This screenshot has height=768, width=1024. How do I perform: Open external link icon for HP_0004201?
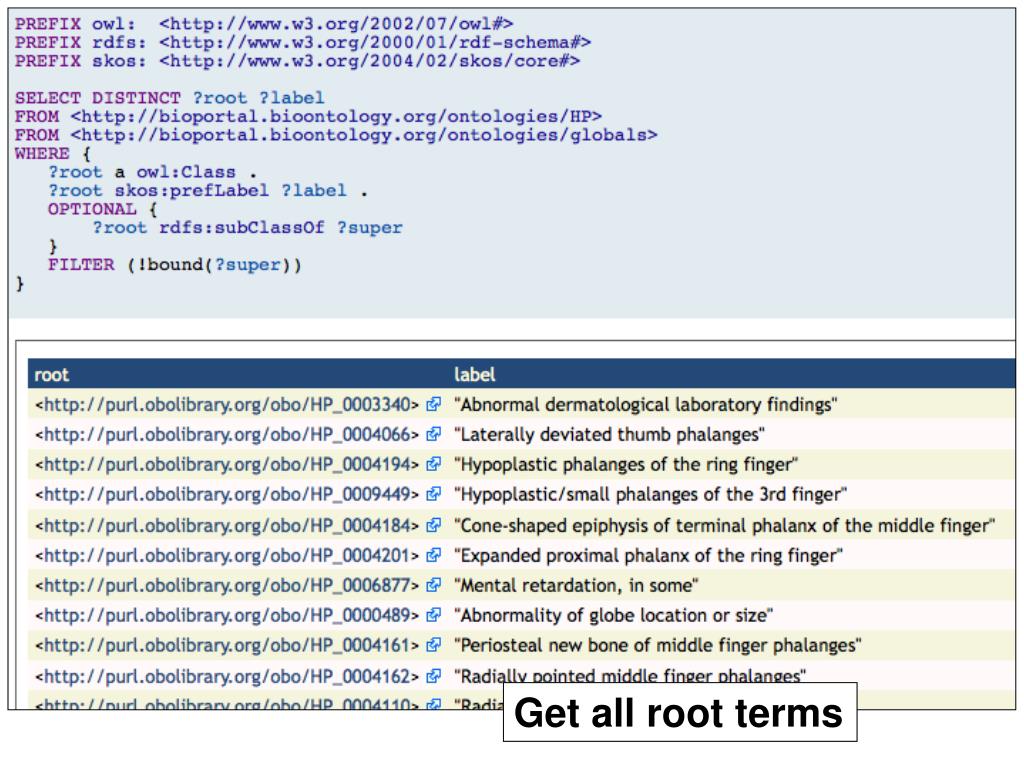tap(433, 555)
